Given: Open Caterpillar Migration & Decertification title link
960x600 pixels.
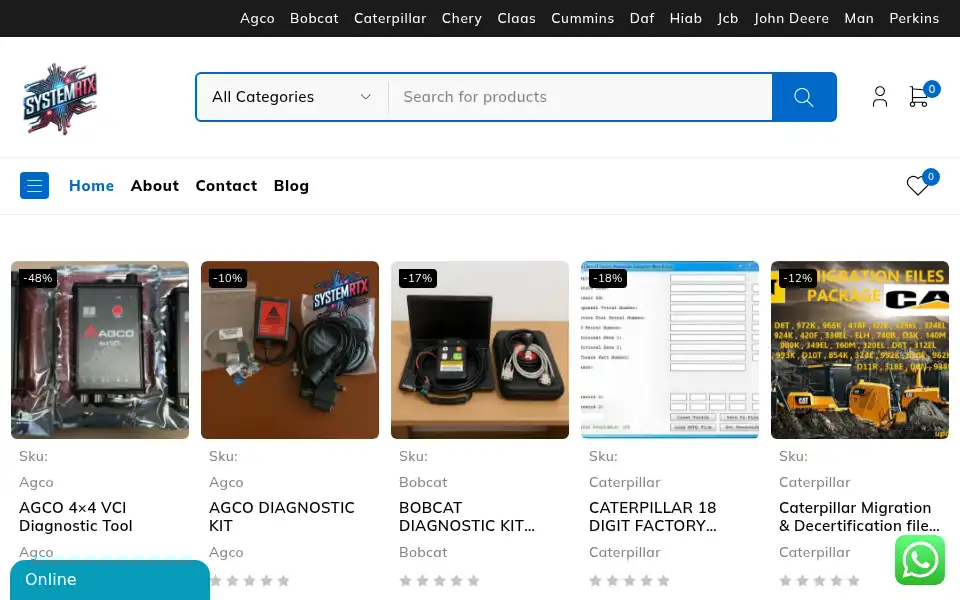Looking at the screenshot, I should coord(859,517).
